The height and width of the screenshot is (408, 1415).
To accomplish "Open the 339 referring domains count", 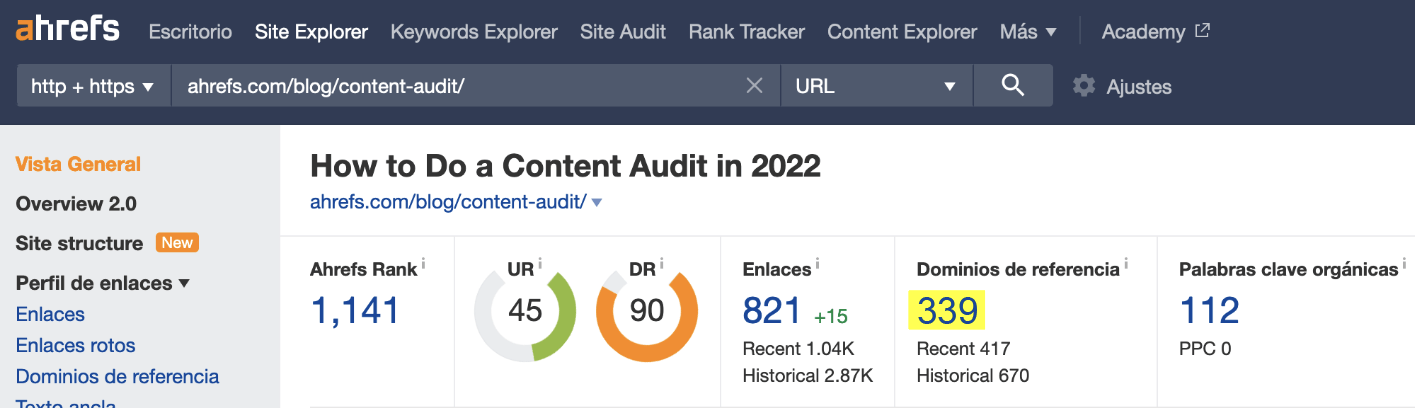I will (x=947, y=311).
